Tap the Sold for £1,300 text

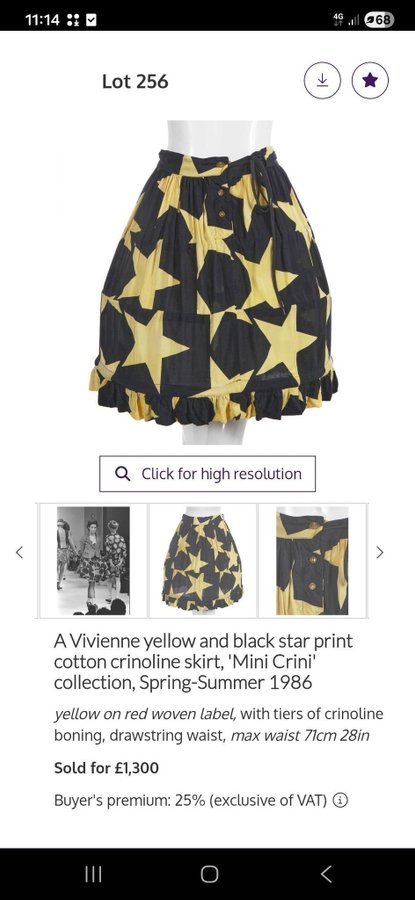click(x=106, y=767)
